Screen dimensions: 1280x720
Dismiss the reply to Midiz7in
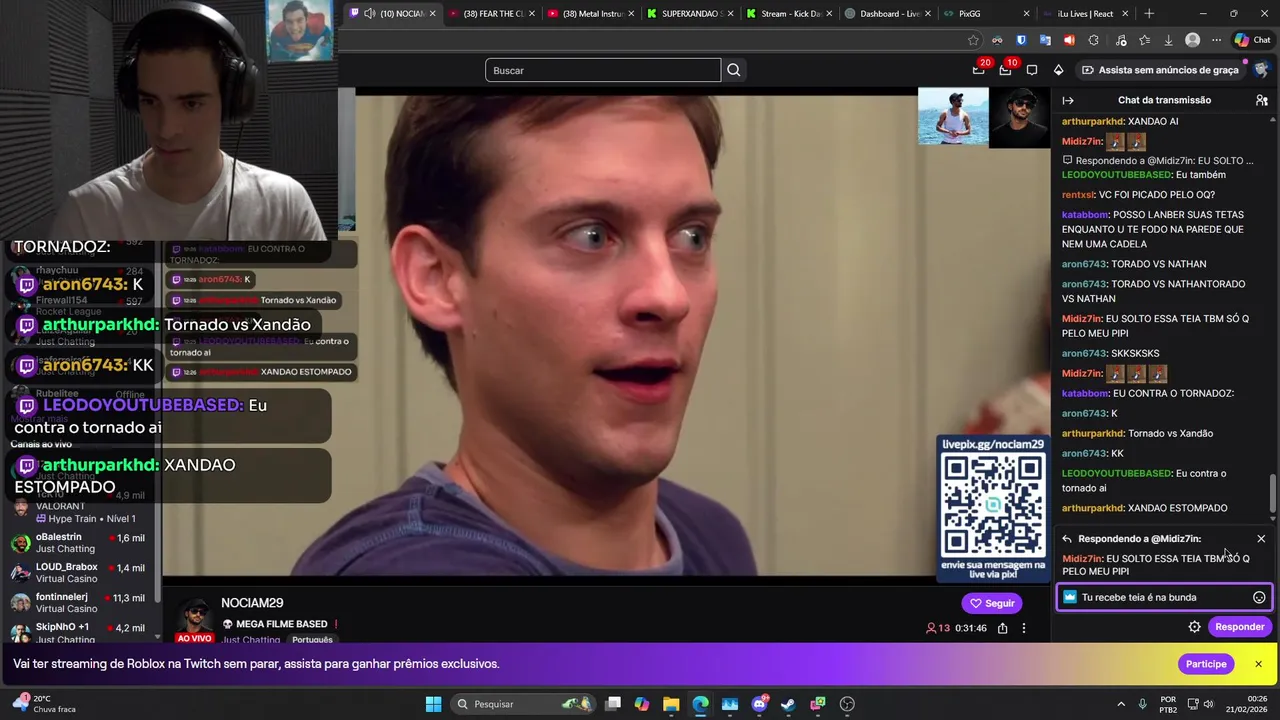[x=1261, y=539]
